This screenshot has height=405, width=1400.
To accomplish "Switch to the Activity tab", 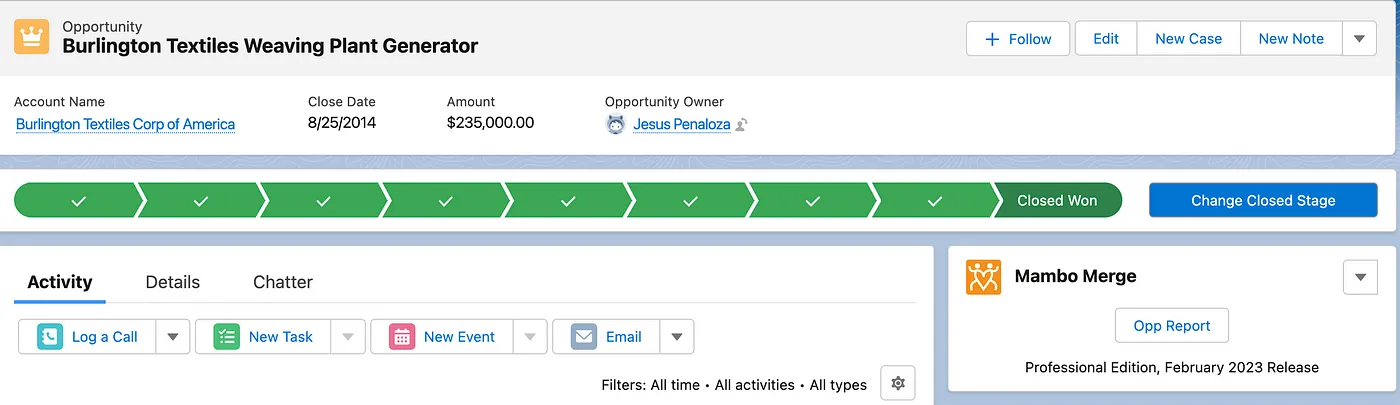I will (x=60, y=282).
